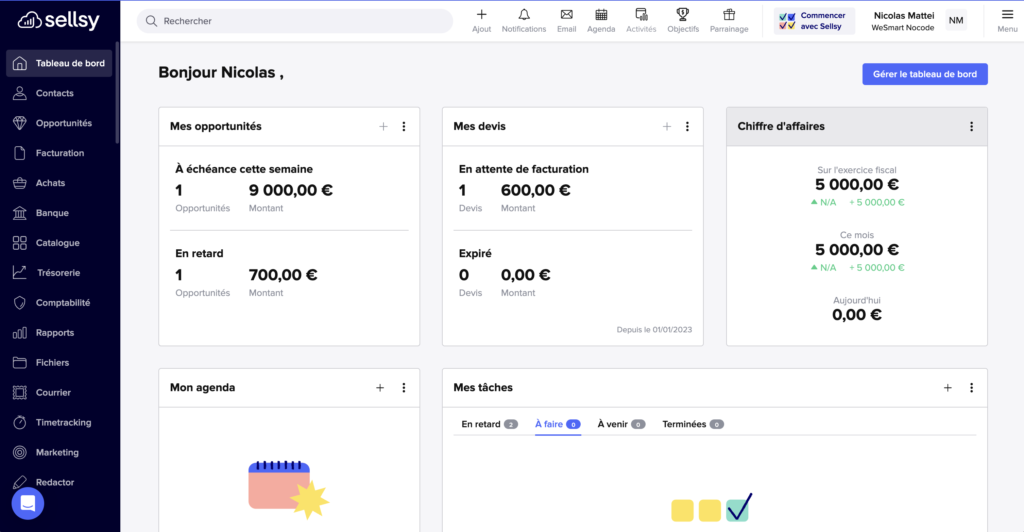Viewport: 1024px width, 532px height.
Task: Open the Parrainage gift icon
Action: pyautogui.click(x=729, y=15)
